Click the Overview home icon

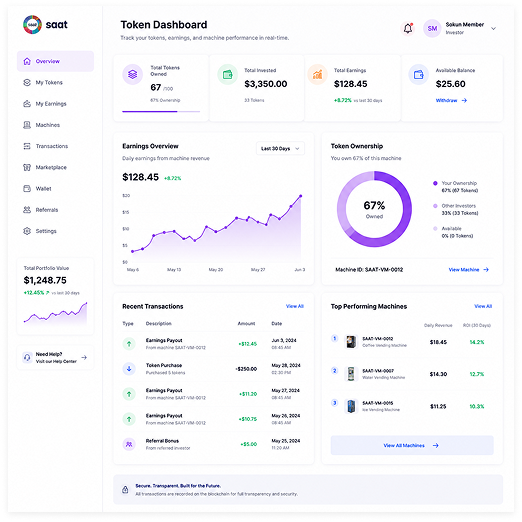[x=27, y=61]
